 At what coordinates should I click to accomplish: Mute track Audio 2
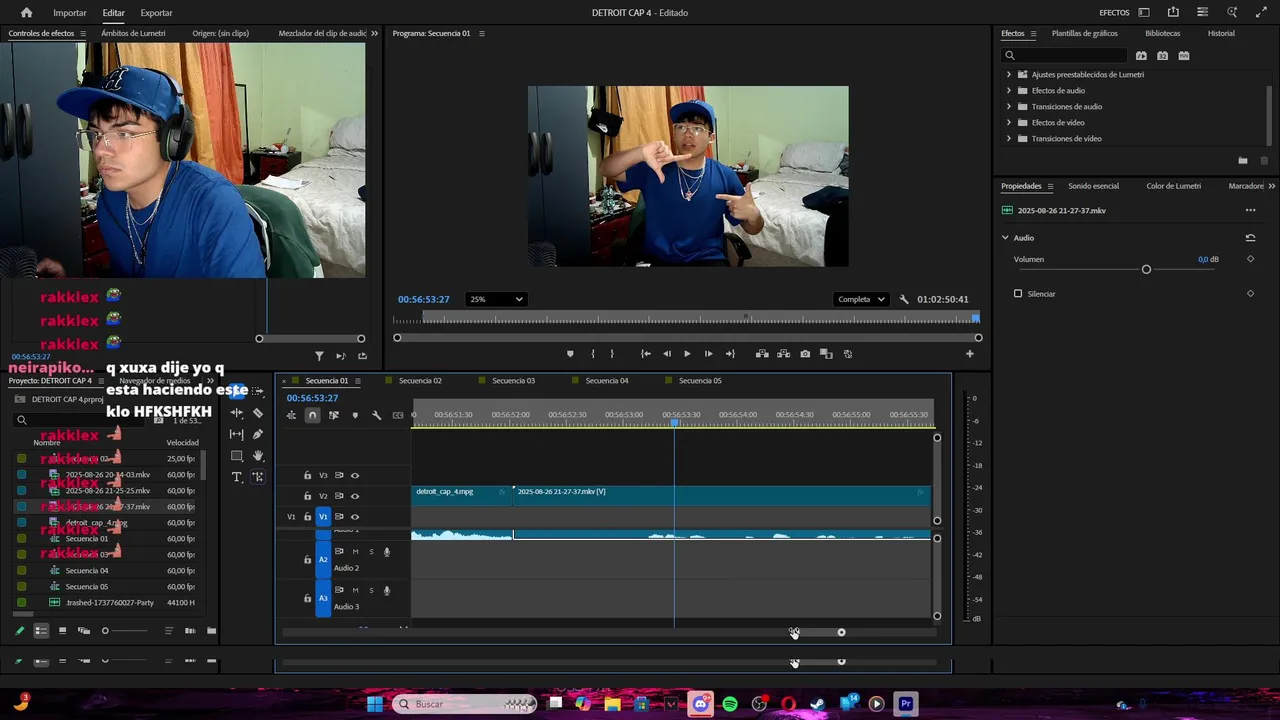pyautogui.click(x=355, y=552)
